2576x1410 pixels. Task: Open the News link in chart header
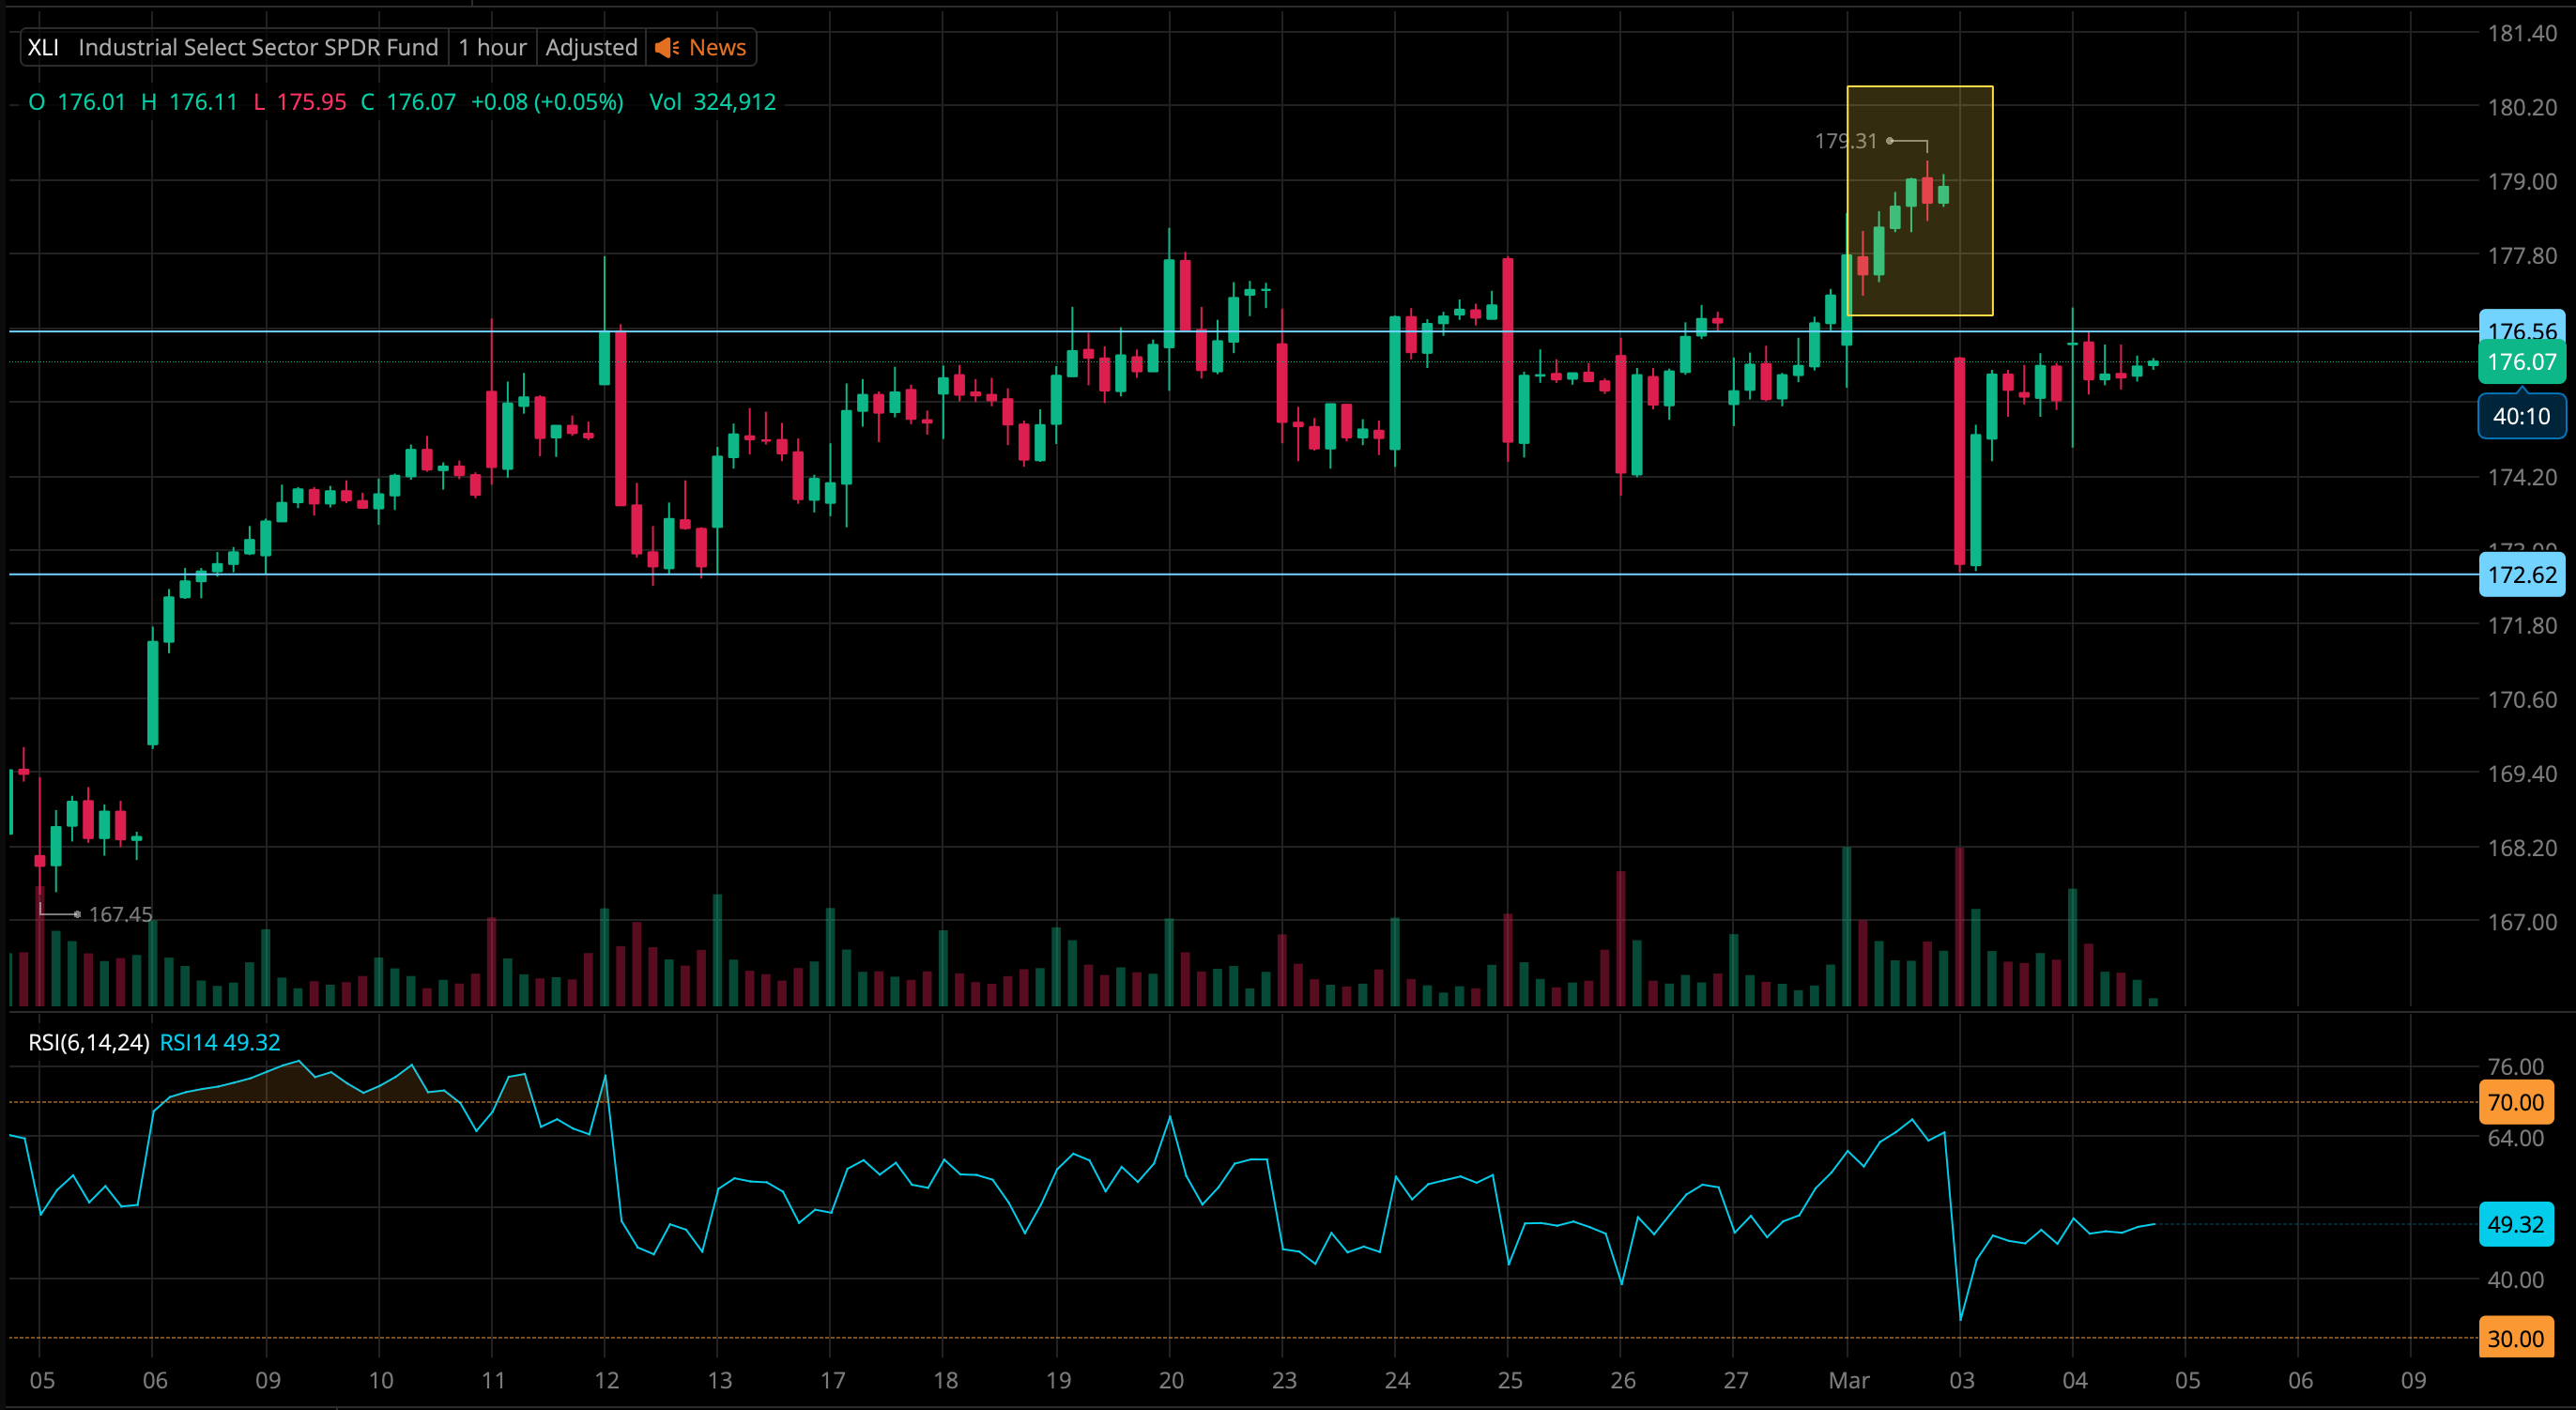click(x=717, y=47)
